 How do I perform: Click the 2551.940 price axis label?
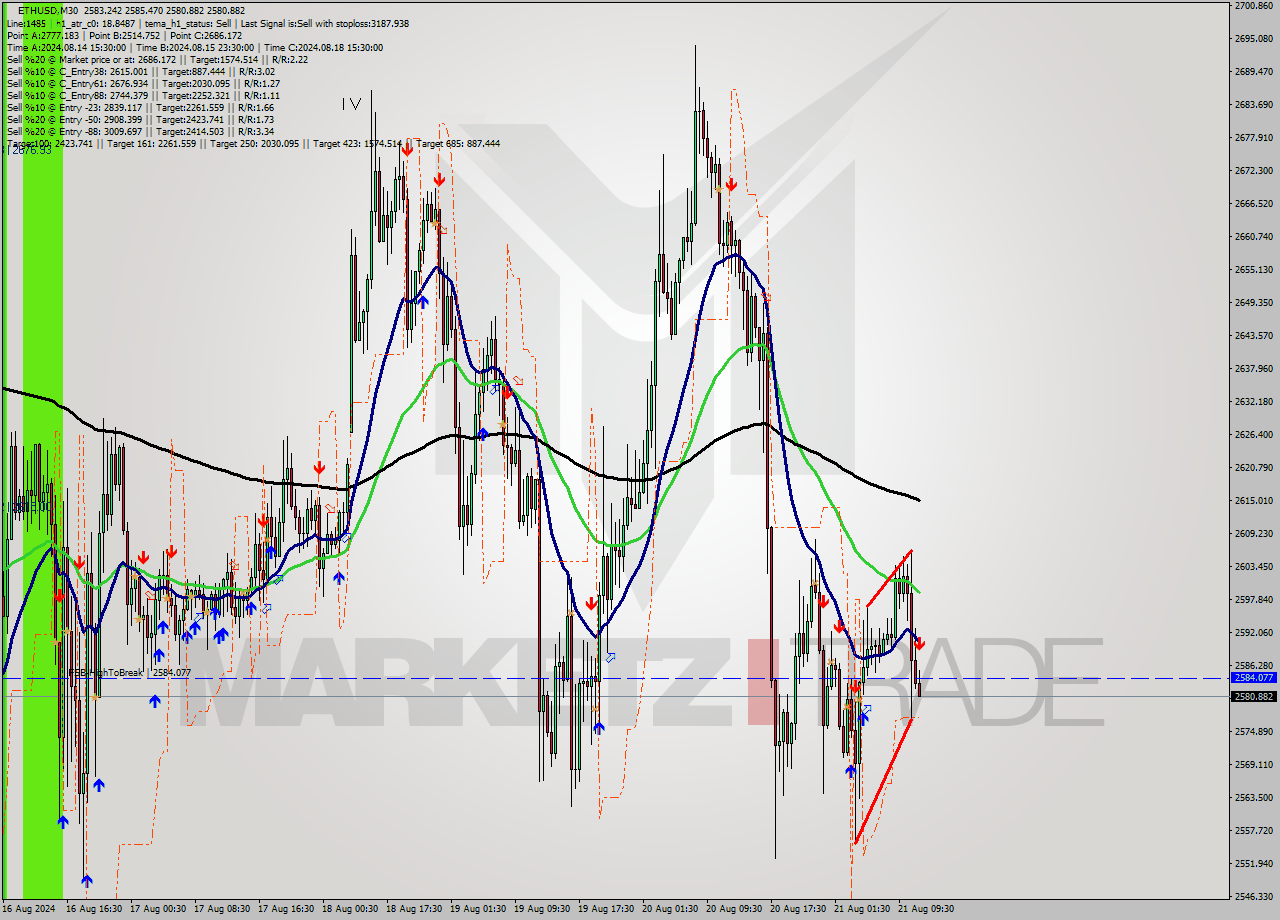click(x=1253, y=864)
